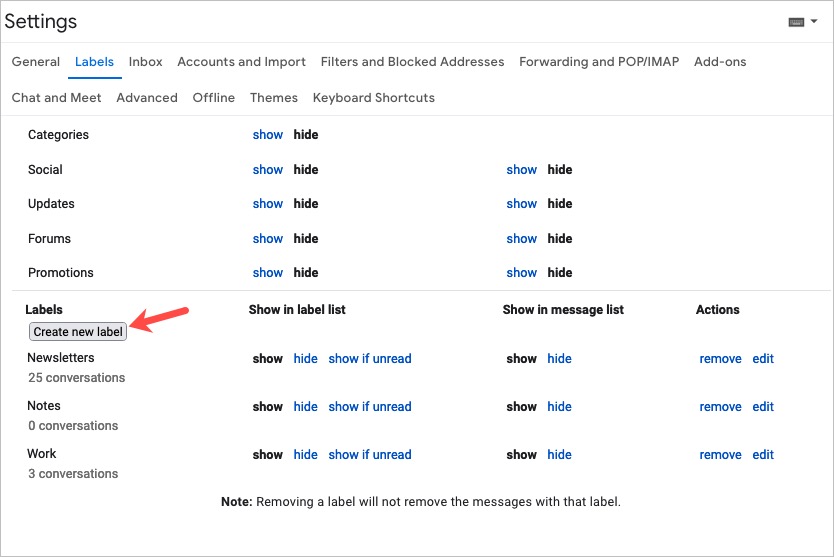This screenshot has height=557, width=834.
Task: Open Filters and Blocked Addresses tab
Action: (412, 62)
